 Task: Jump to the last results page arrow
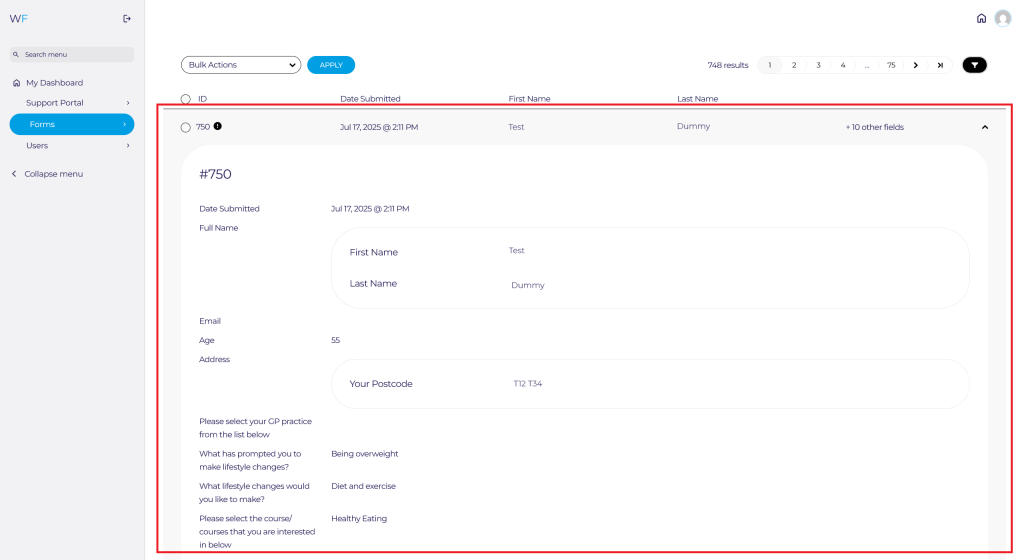click(940, 65)
